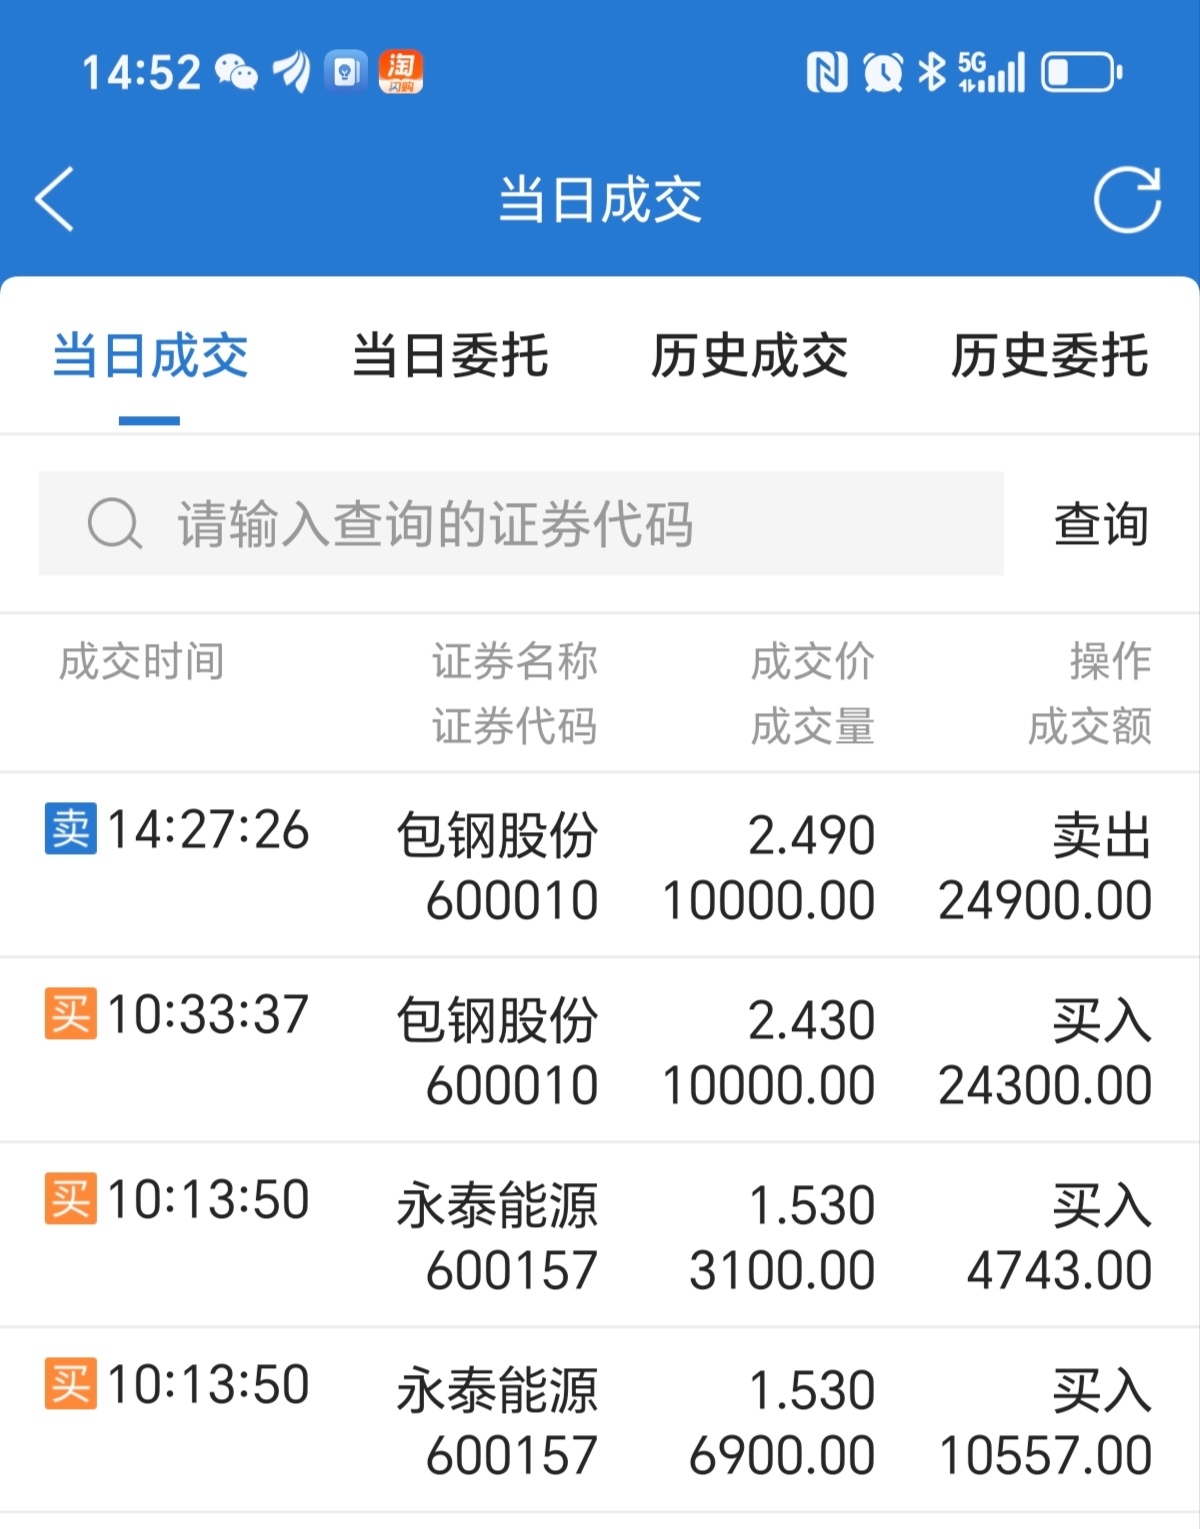Tap the quantity 3100.00
This screenshot has width=1200, height=1529.
coord(782,1270)
